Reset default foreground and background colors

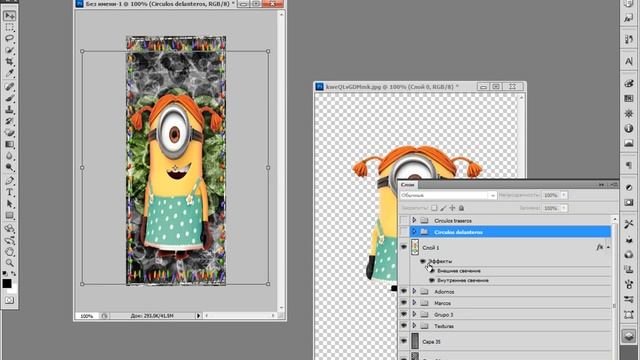4,273
